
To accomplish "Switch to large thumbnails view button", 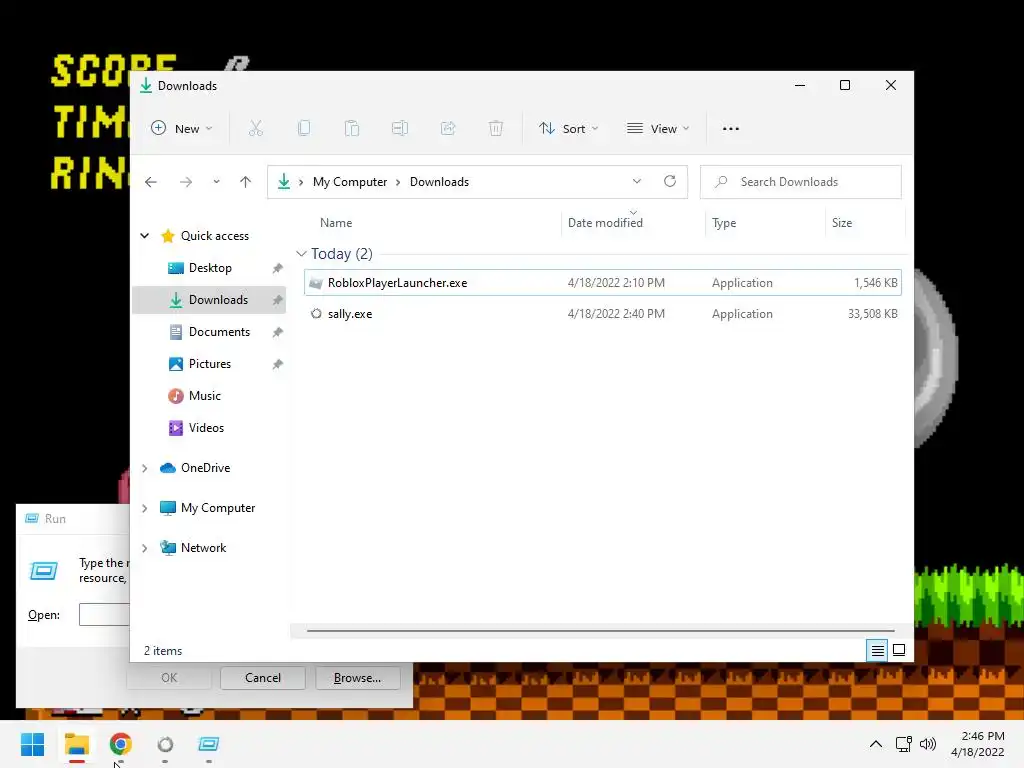I will click(x=899, y=650).
